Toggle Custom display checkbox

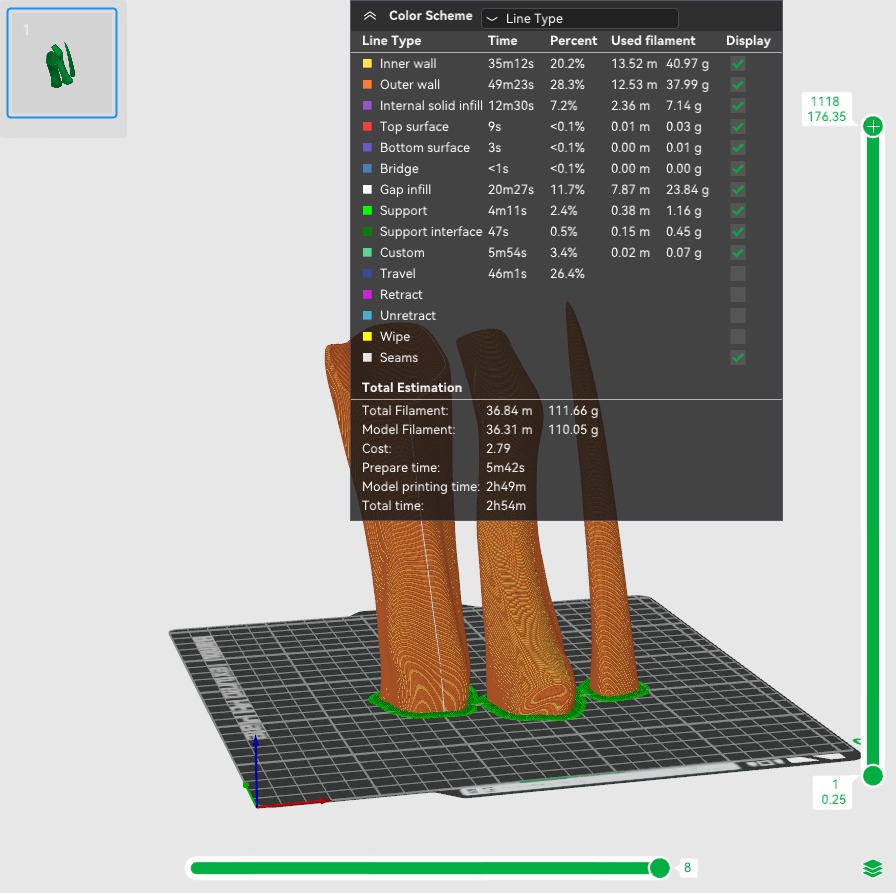pyautogui.click(x=738, y=253)
